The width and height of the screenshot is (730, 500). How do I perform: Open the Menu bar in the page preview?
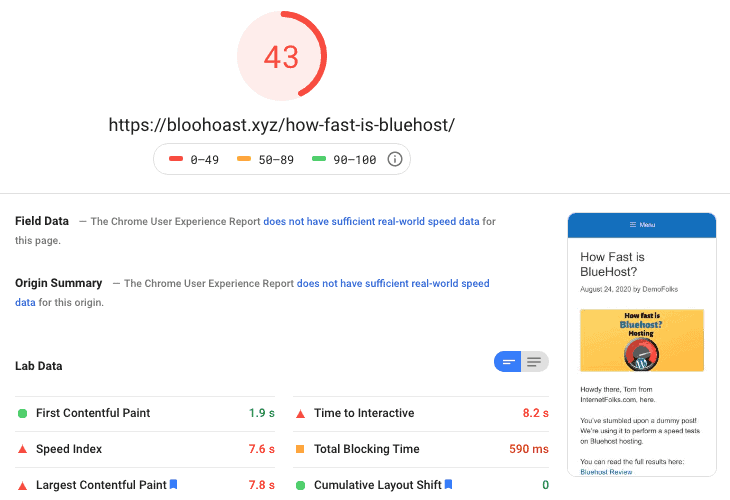point(642,225)
